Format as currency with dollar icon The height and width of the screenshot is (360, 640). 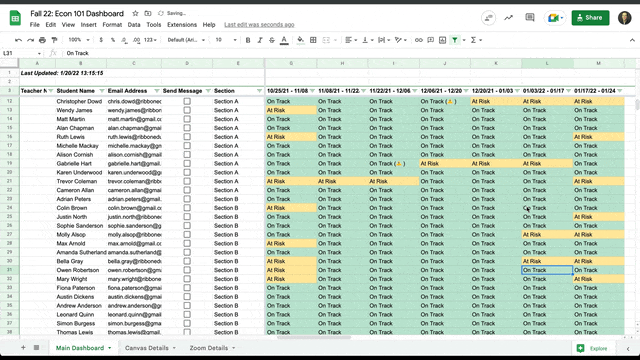(101, 40)
